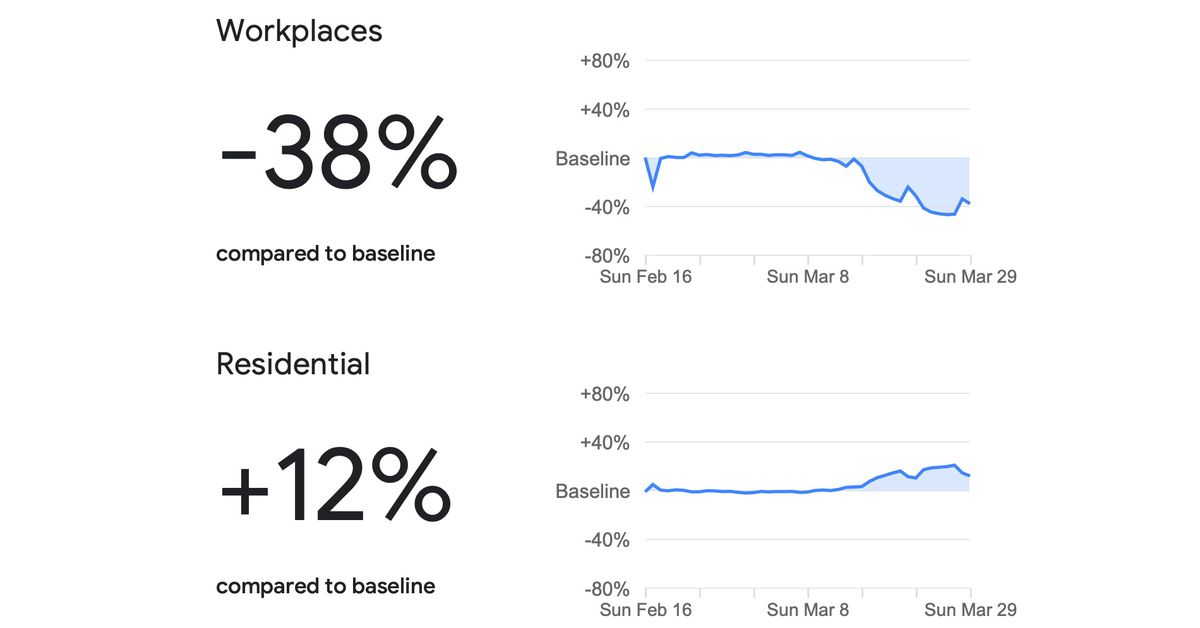Click the -40% axis label on Residential chart

(x=606, y=540)
